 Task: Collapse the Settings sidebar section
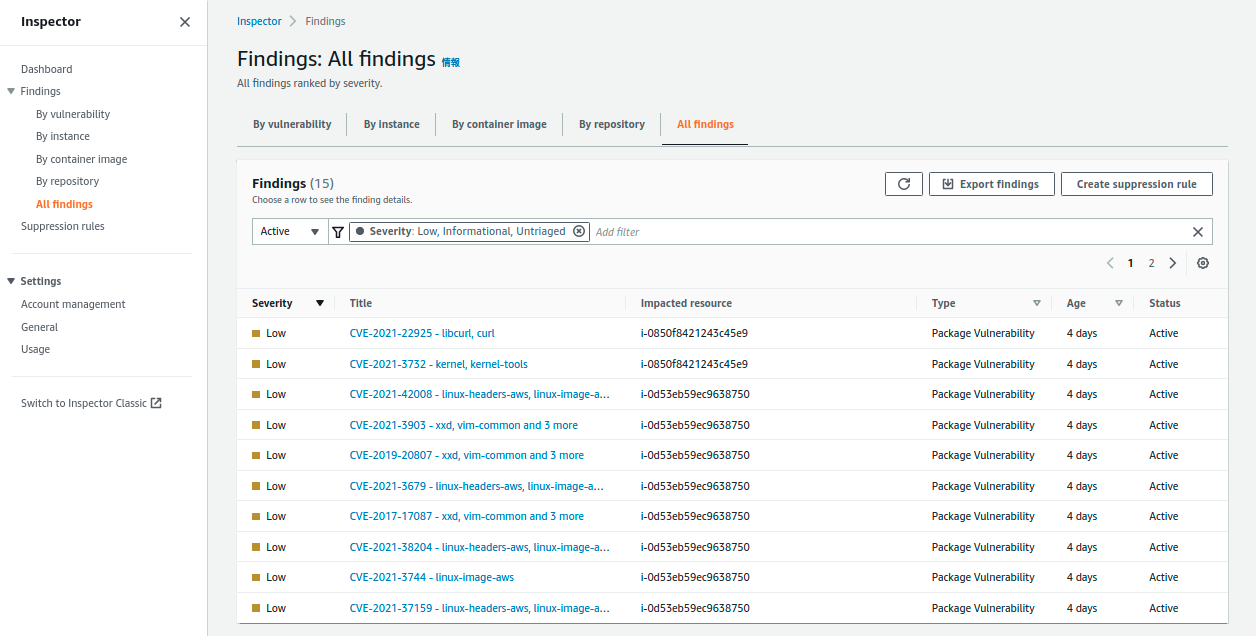click(11, 281)
